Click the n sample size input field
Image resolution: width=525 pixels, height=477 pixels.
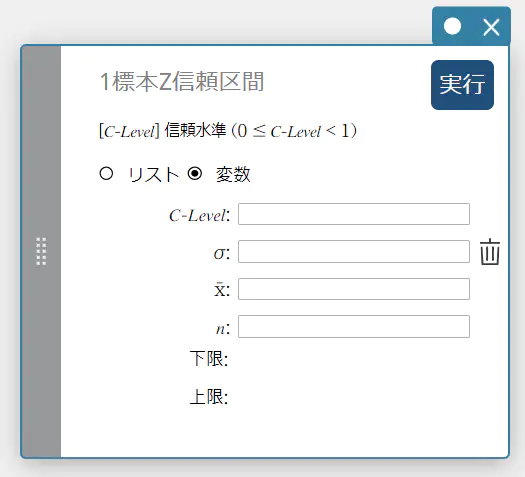click(x=354, y=326)
